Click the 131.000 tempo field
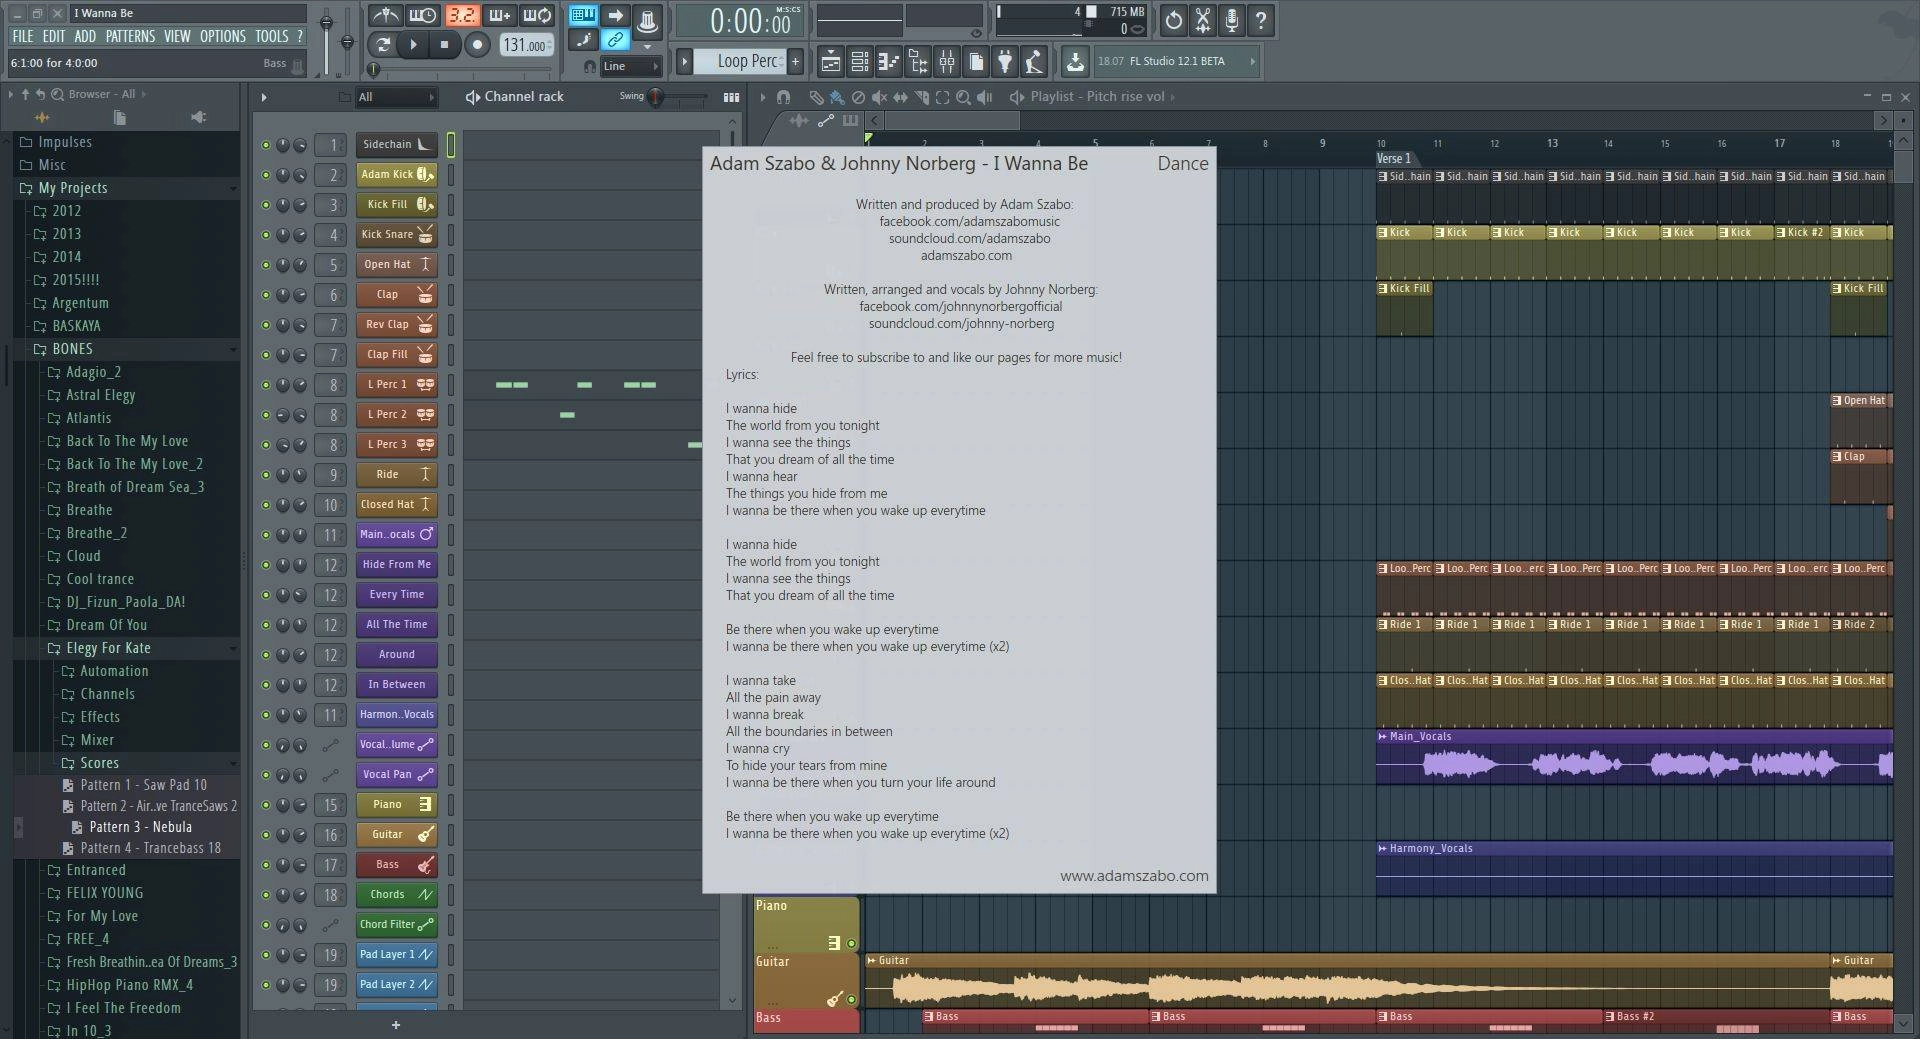Screen dimensions: 1920x1039 click(x=526, y=45)
